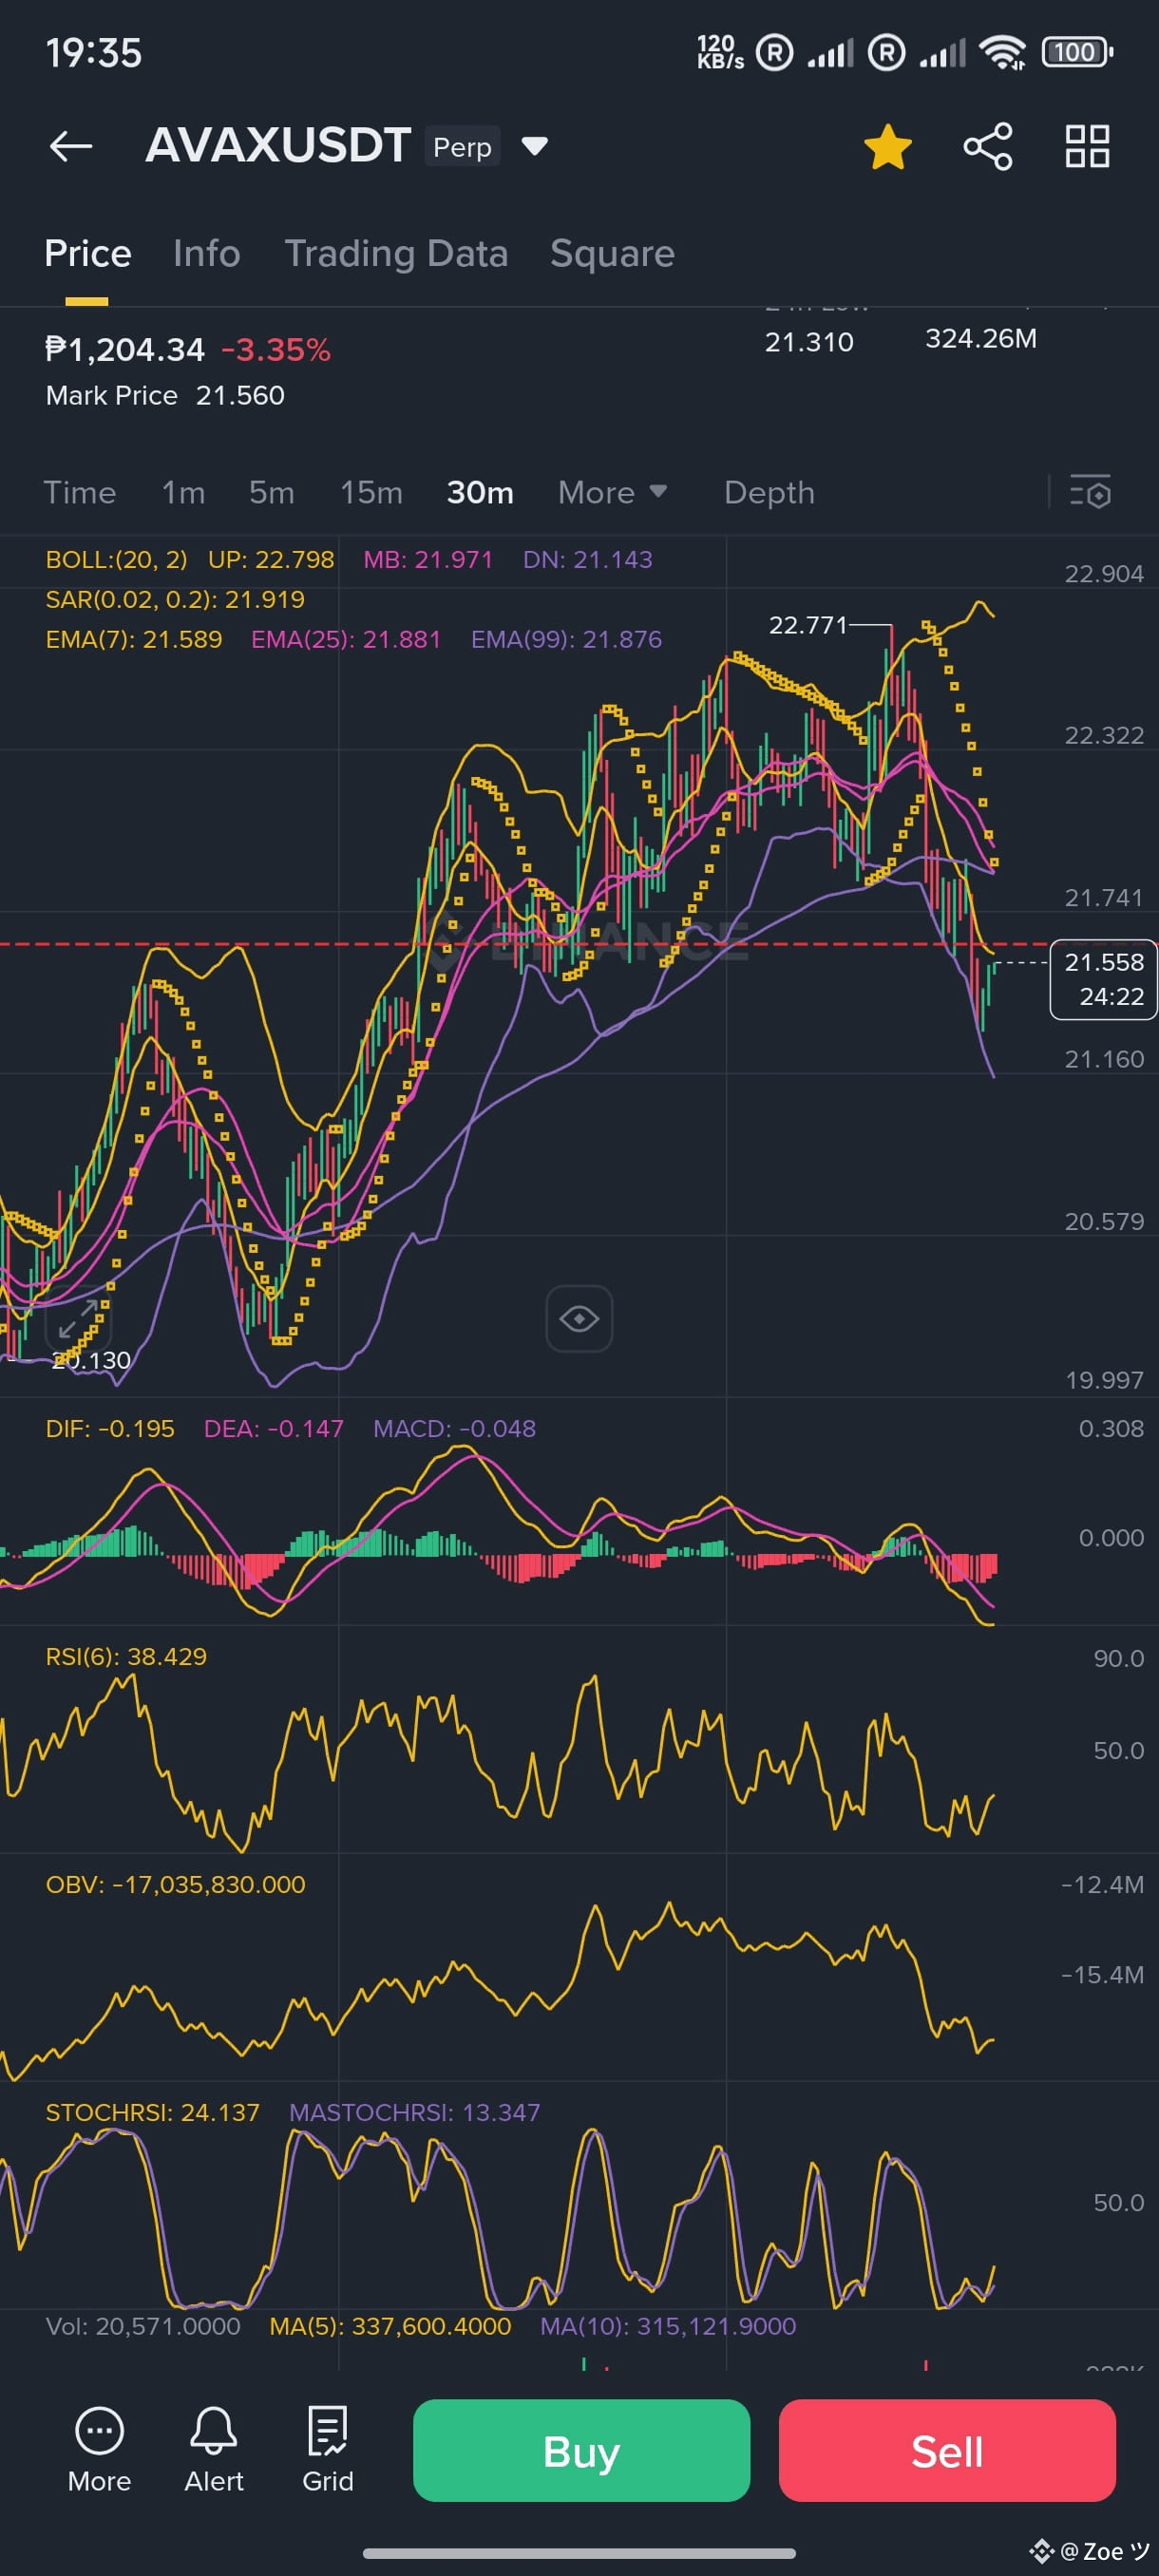Tap the current price tag 21.558

tap(1103, 979)
